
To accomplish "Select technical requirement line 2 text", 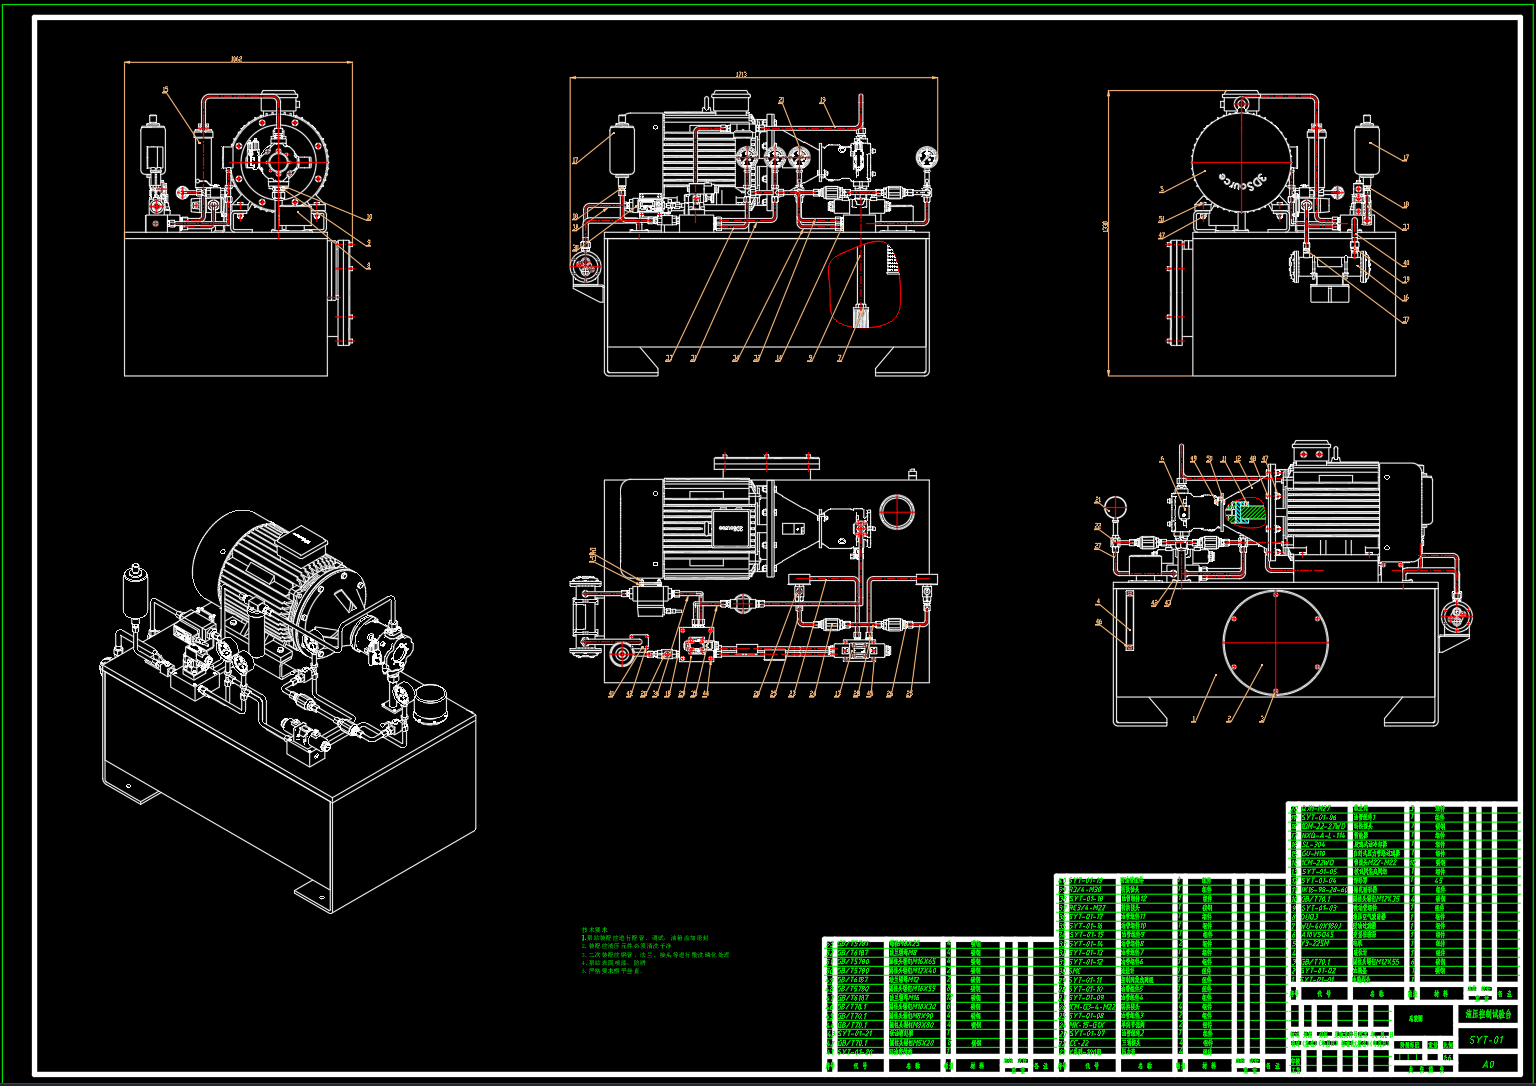I will [626, 946].
